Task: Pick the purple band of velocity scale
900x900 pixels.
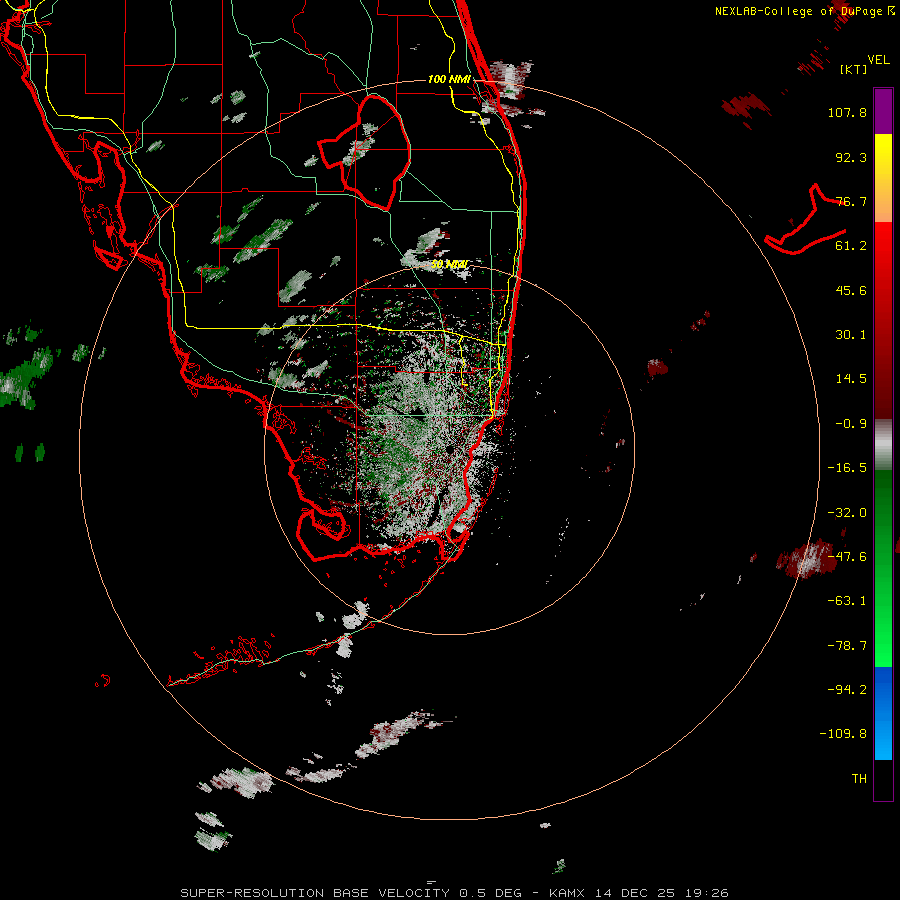Action: tap(883, 111)
